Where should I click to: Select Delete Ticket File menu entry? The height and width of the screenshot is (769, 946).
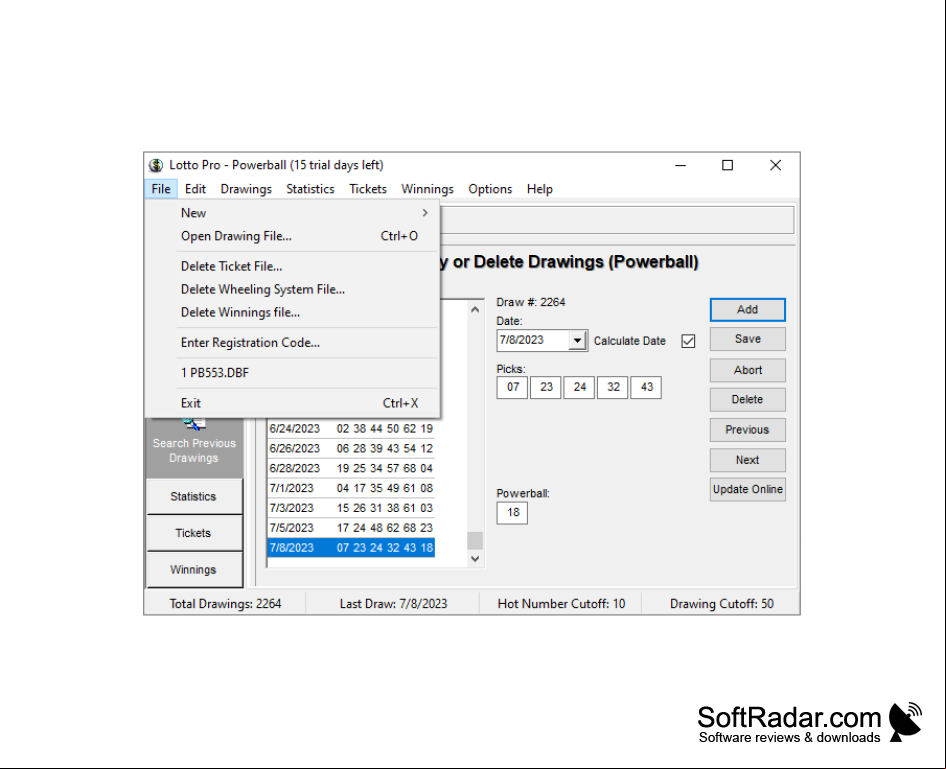[293, 266]
